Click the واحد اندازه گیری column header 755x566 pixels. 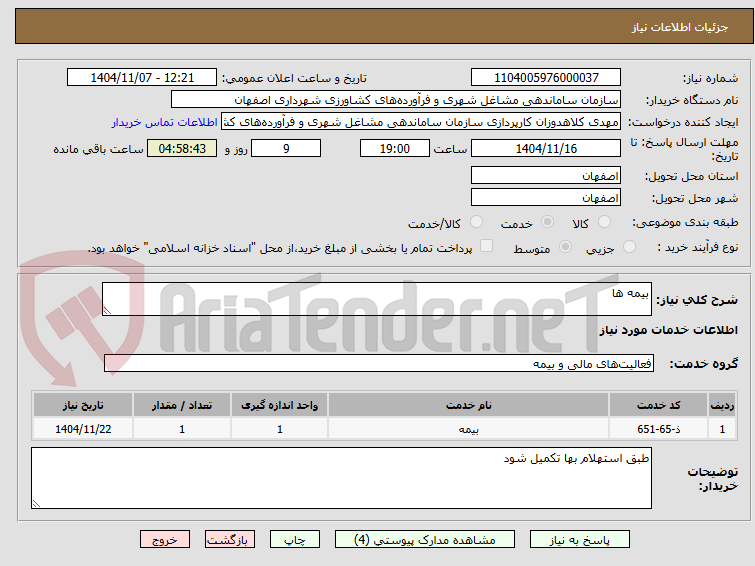click(x=279, y=405)
